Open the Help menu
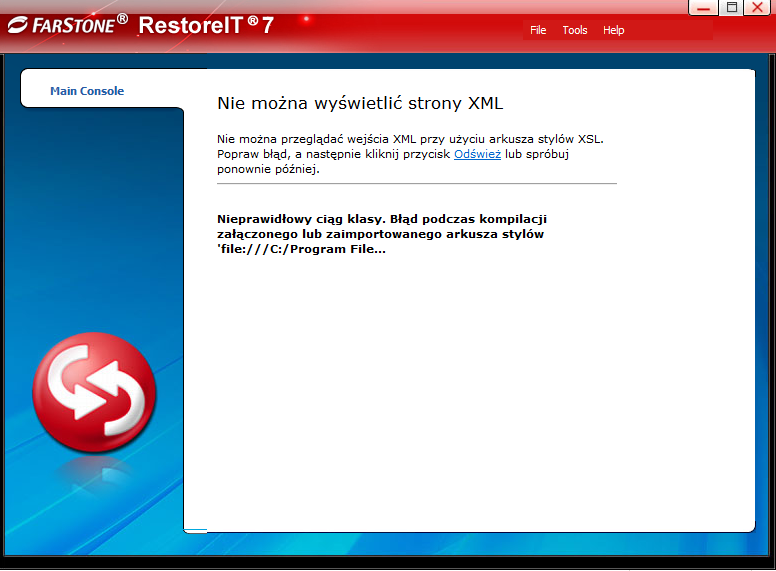 pos(613,30)
